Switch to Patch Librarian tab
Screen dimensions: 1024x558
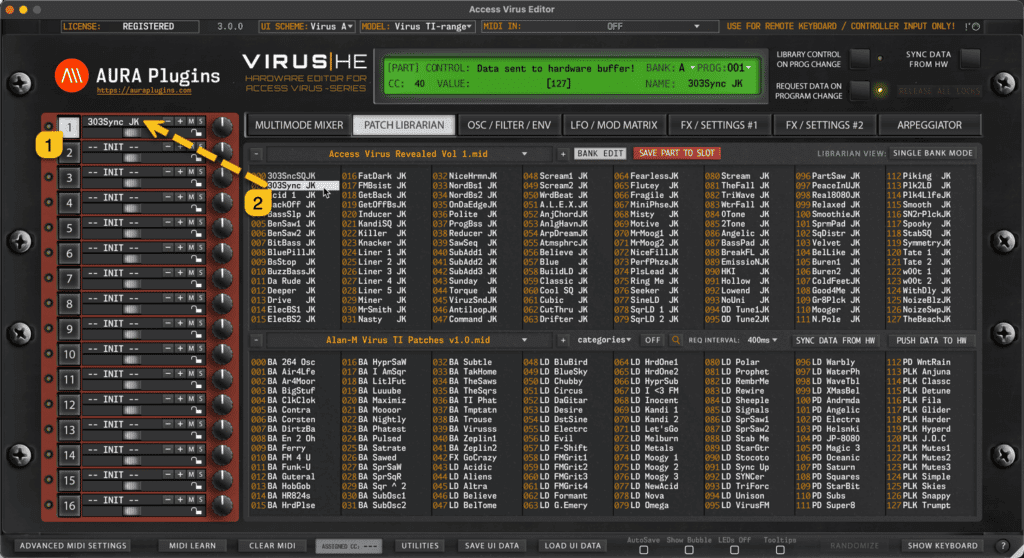tap(404, 125)
